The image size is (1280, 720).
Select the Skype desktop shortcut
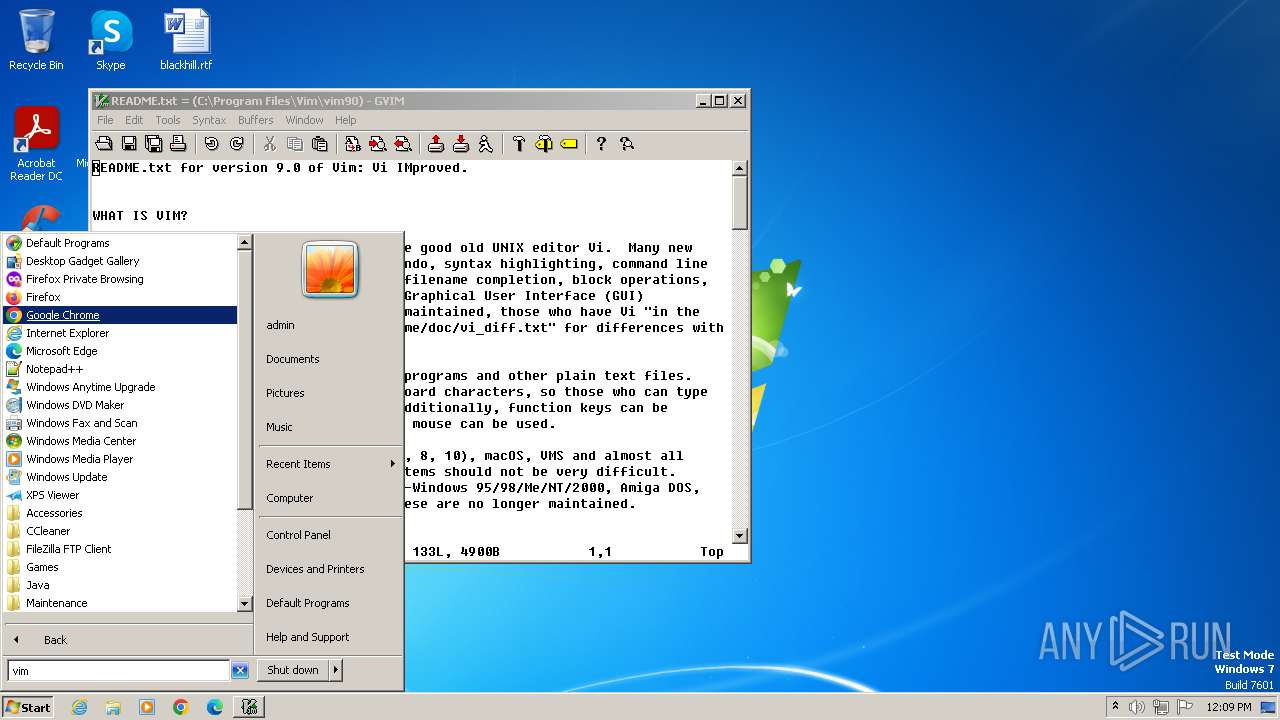pyautogui.click(x=111, y=40)
